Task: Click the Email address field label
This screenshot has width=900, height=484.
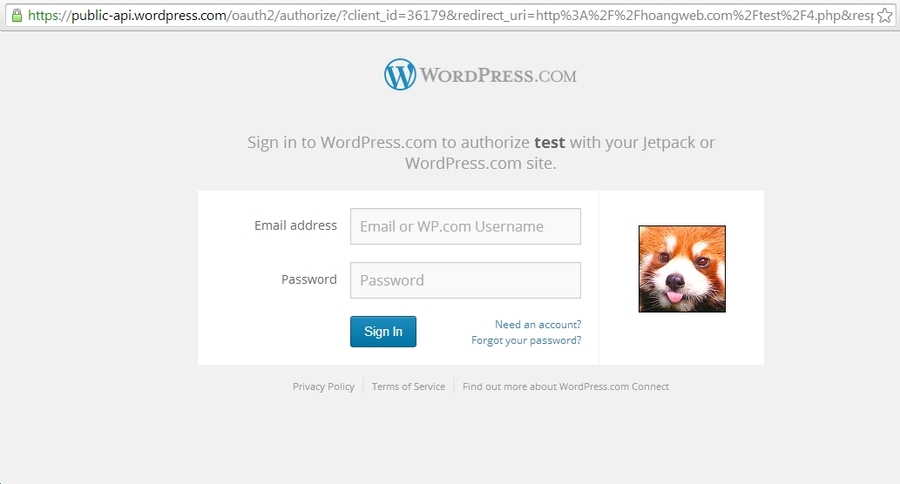Action: pyautogui.click(x=296, y=226)
